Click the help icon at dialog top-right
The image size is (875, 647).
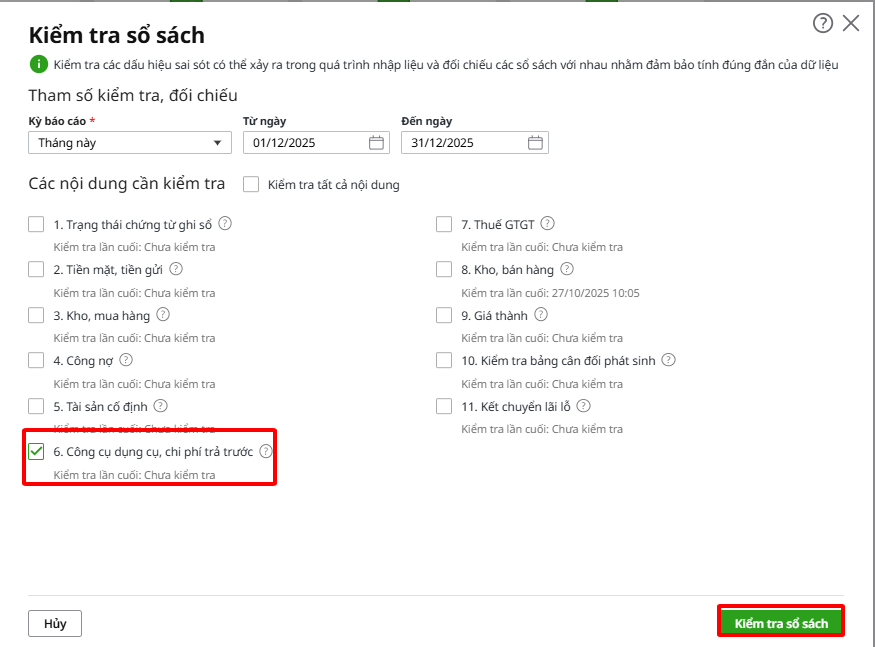tap(823, 24)
